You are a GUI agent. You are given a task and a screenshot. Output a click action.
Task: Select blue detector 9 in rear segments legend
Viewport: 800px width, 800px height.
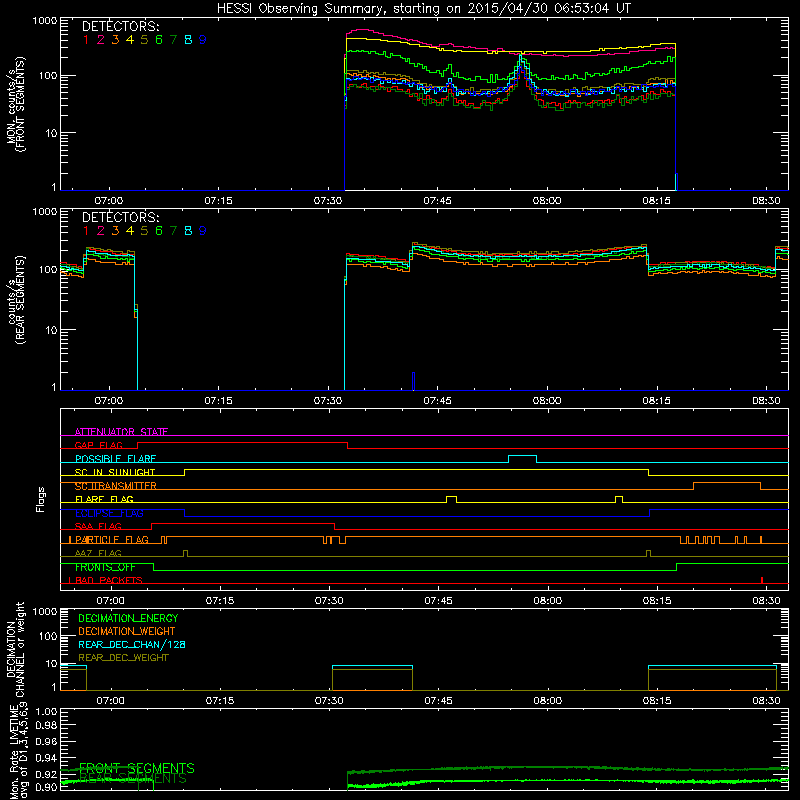(x=203, y=231)
